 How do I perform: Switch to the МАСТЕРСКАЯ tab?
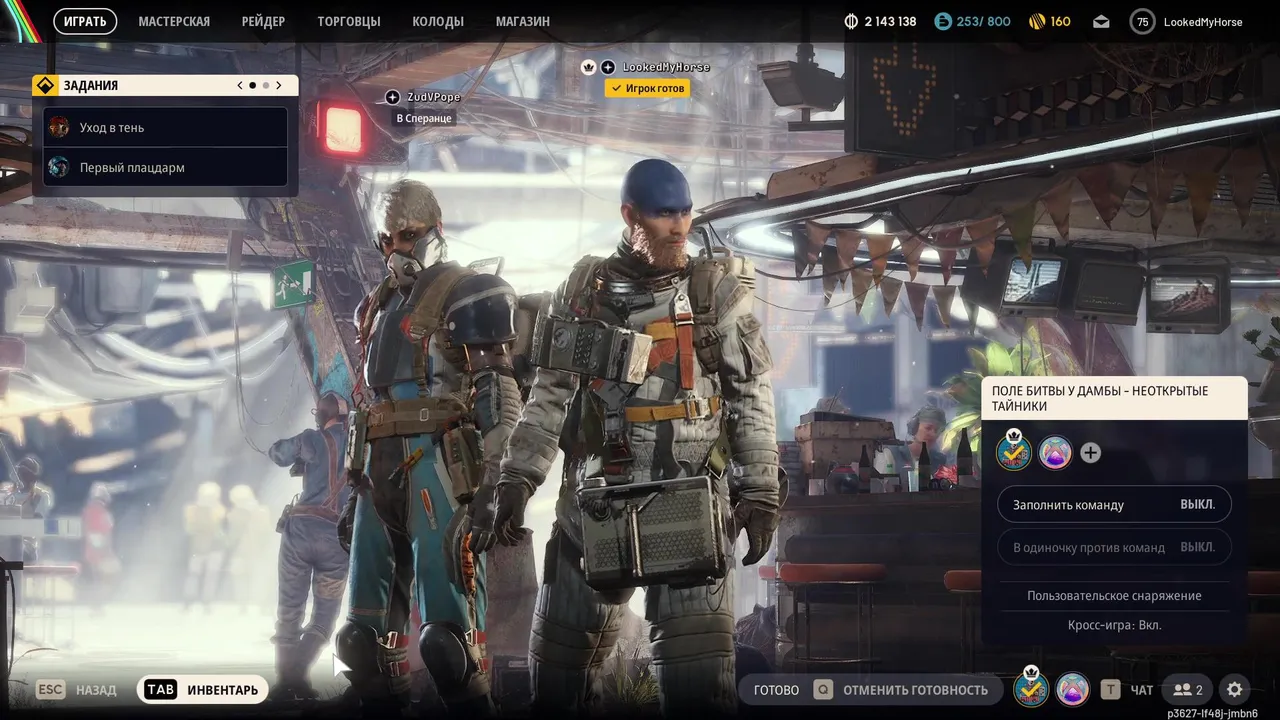tap(174, 21)
